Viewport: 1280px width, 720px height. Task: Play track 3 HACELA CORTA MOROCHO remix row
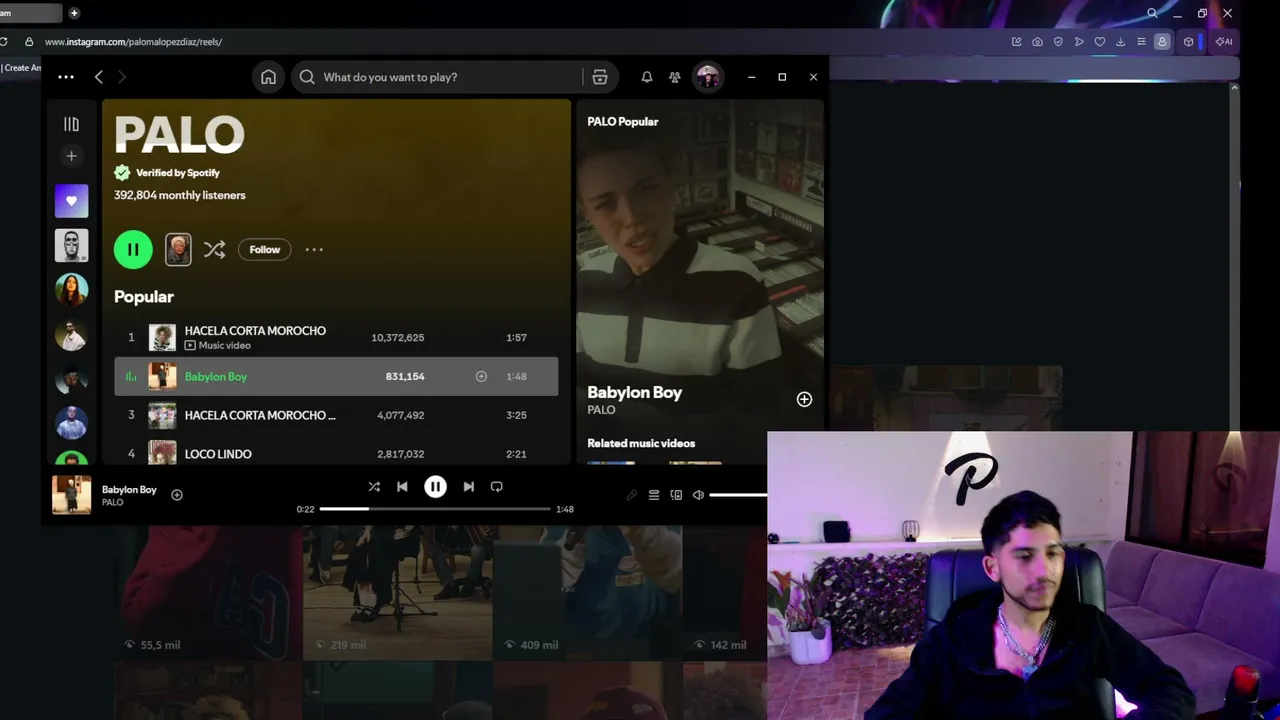click(x=336, y=415)
